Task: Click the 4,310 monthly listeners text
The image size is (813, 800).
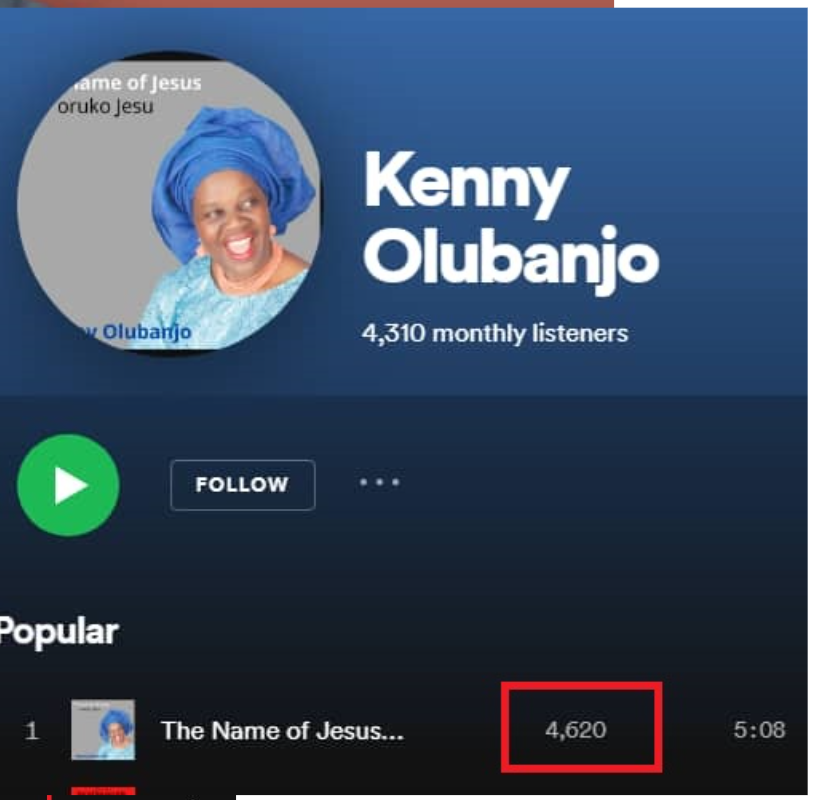Action: 495,333
